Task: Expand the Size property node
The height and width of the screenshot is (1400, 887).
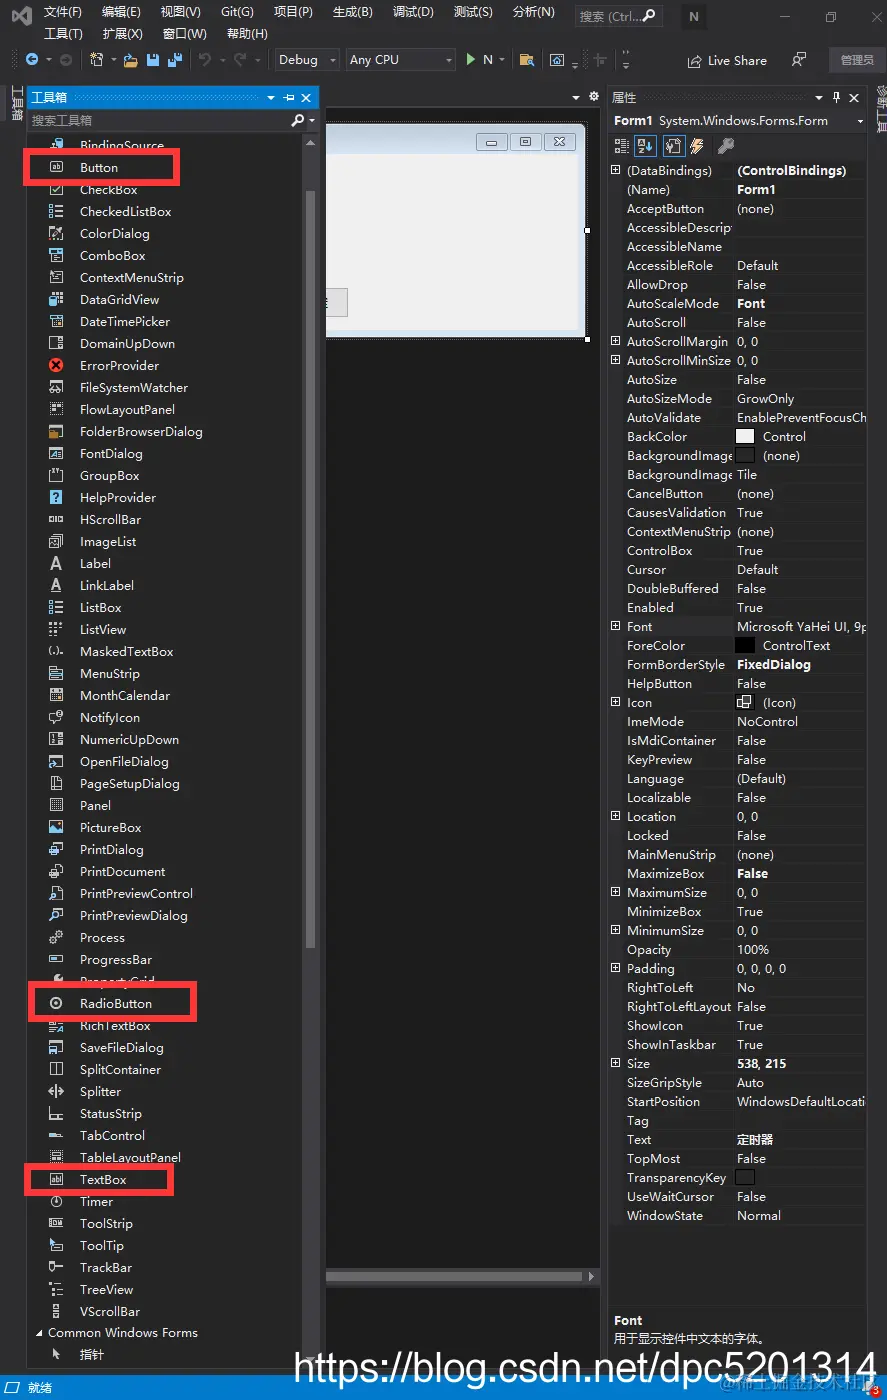Action: pyautogui.click(x=616, y=1064)
